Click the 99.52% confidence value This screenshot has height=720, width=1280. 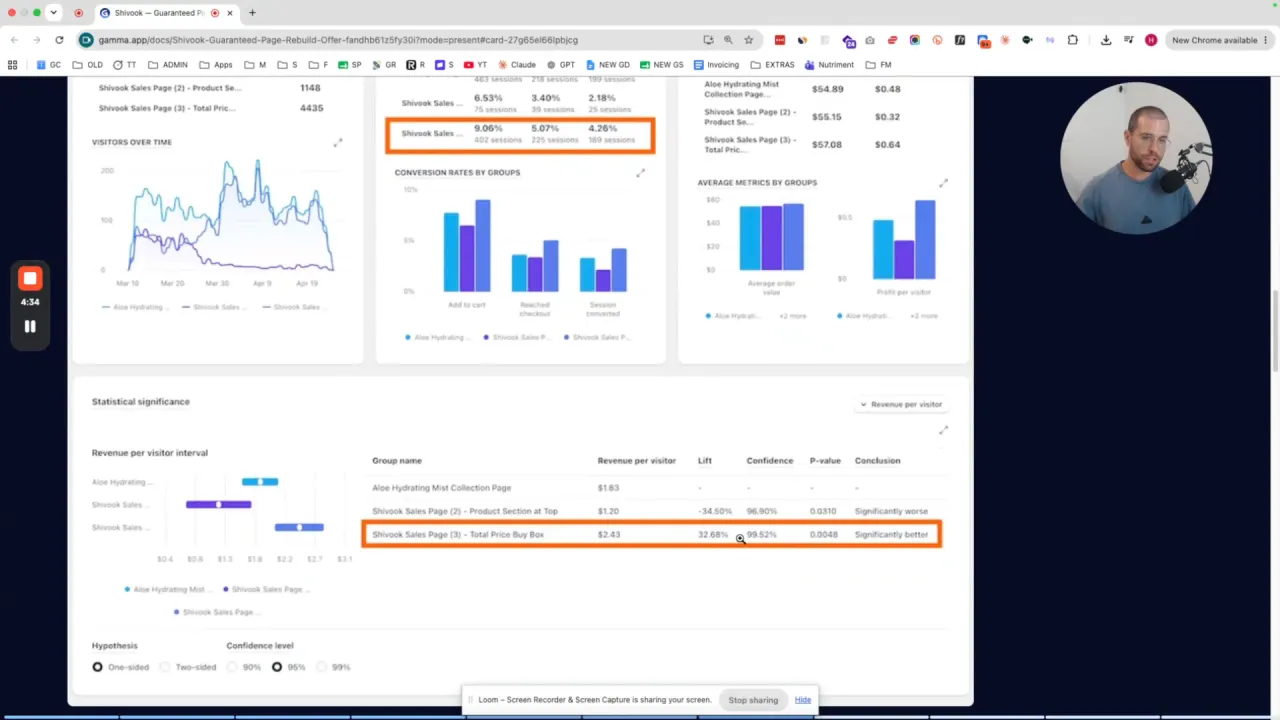[x=762, y=535]
